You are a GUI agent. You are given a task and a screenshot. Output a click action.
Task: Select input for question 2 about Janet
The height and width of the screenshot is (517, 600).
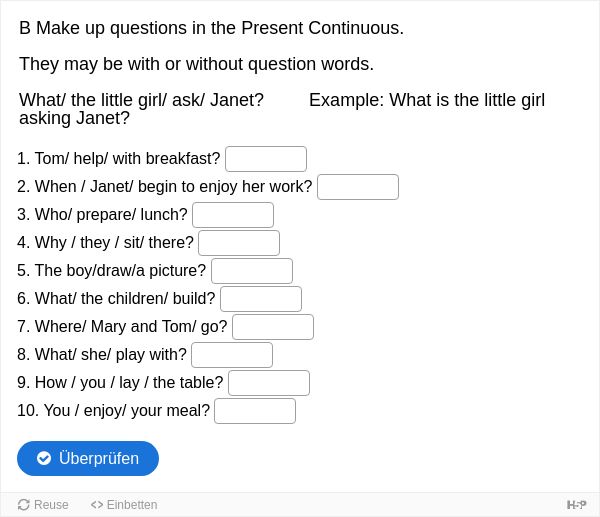[x=358, y=187]
